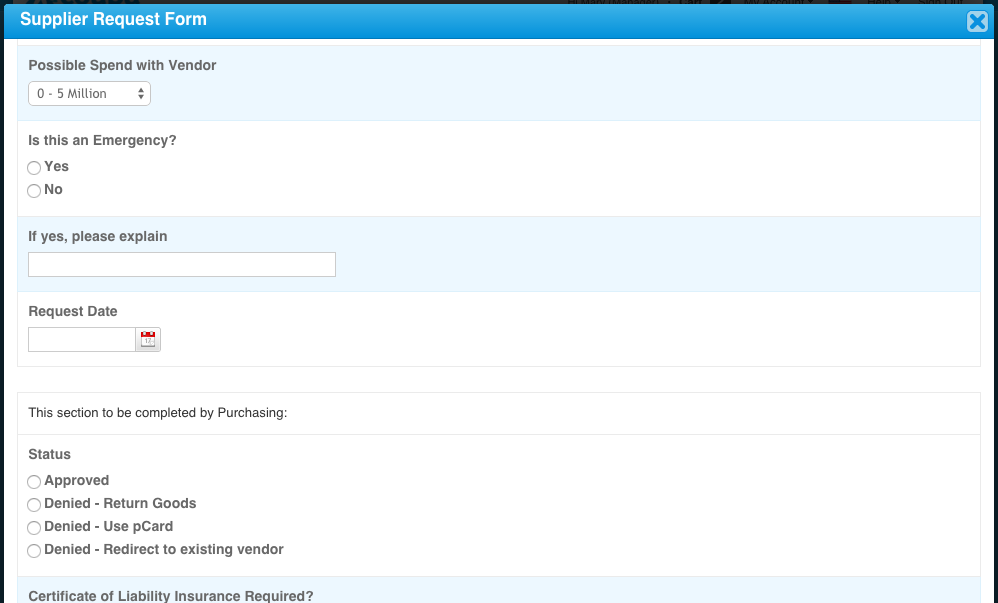Select Yes for emergency question
The height and width of the screenshot is (603, 998).
34,168
